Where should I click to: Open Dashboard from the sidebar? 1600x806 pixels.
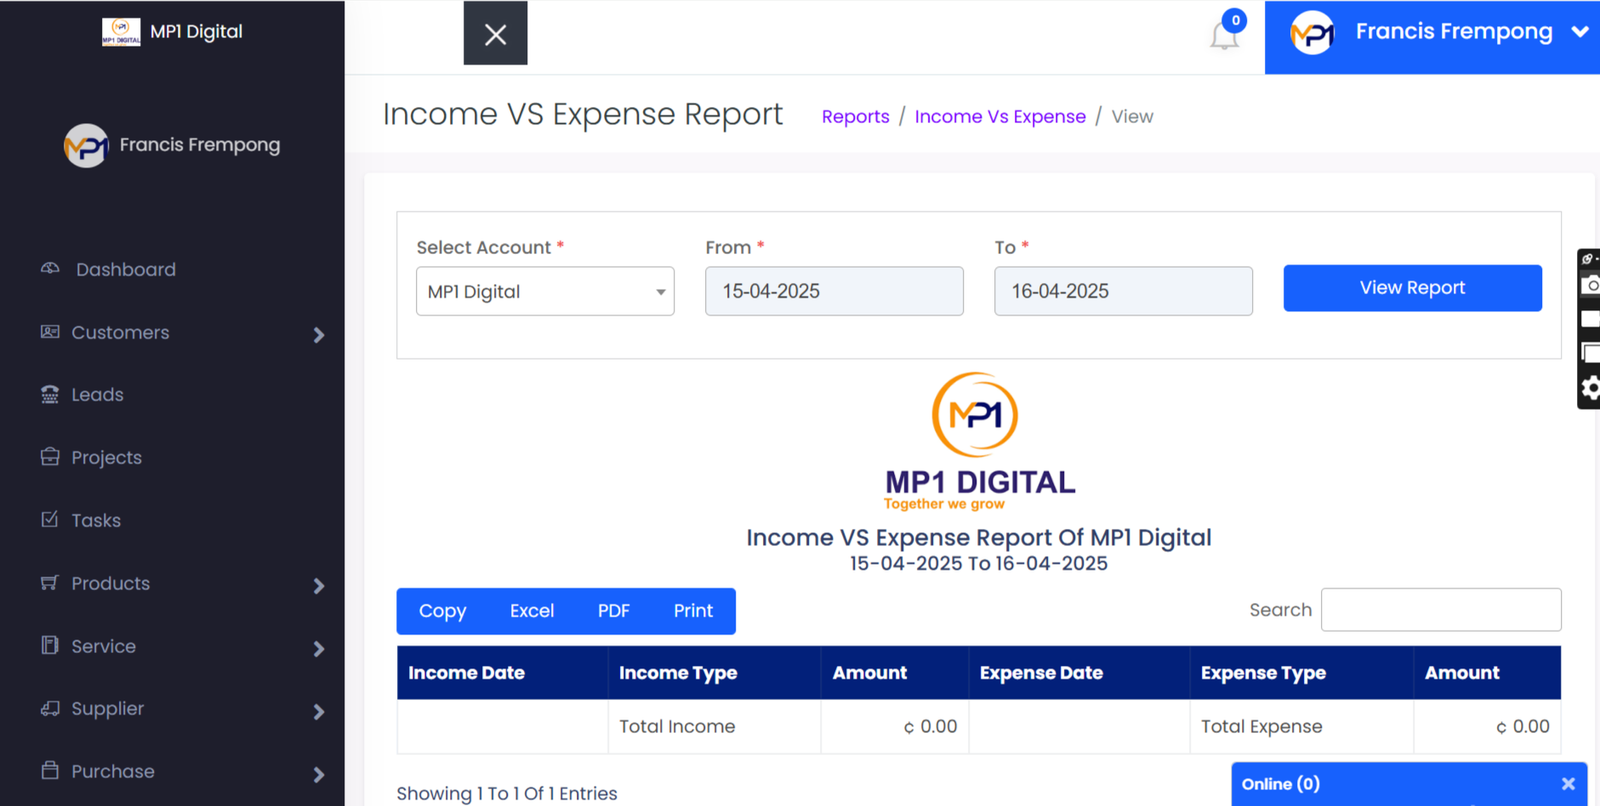tap(126, 270)
